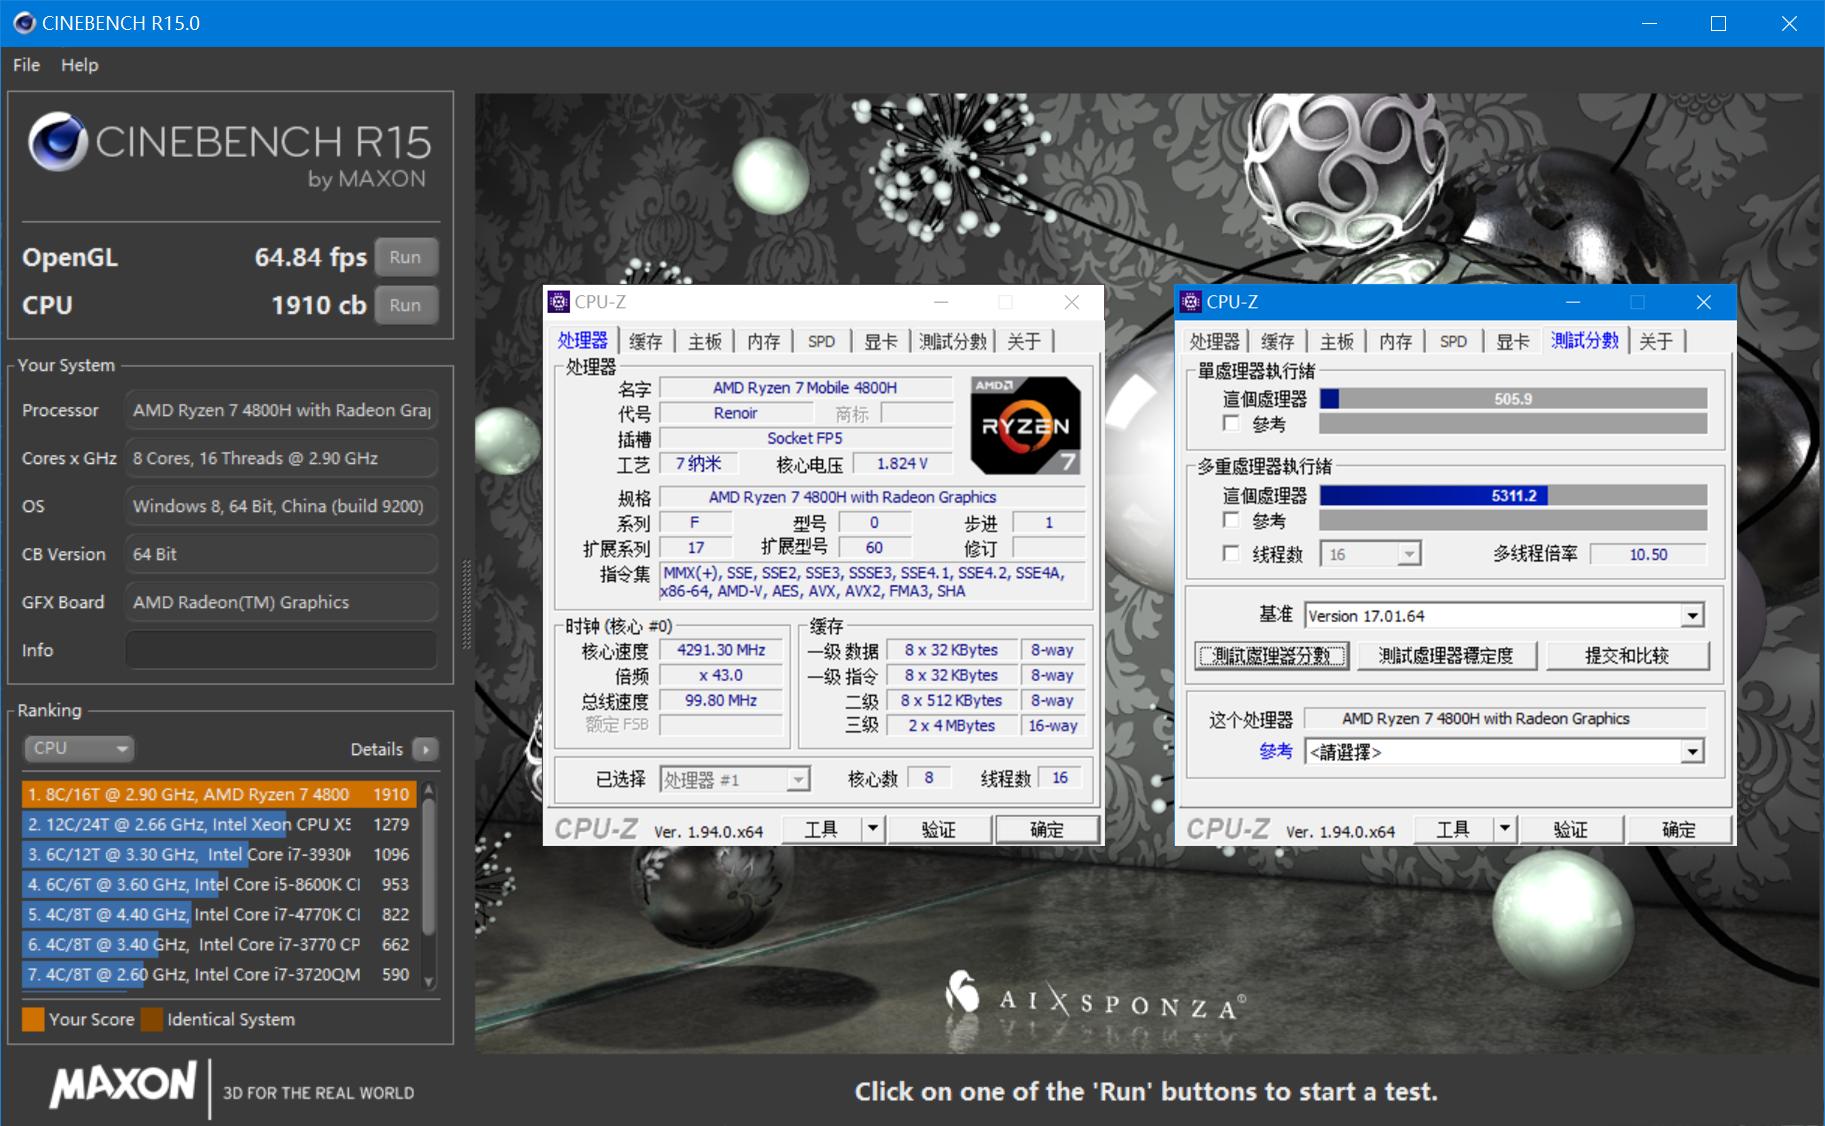Click the Details arrow in the Ranking panel
Viewport: 1825px width, 1126px height.
coord(424,748)
